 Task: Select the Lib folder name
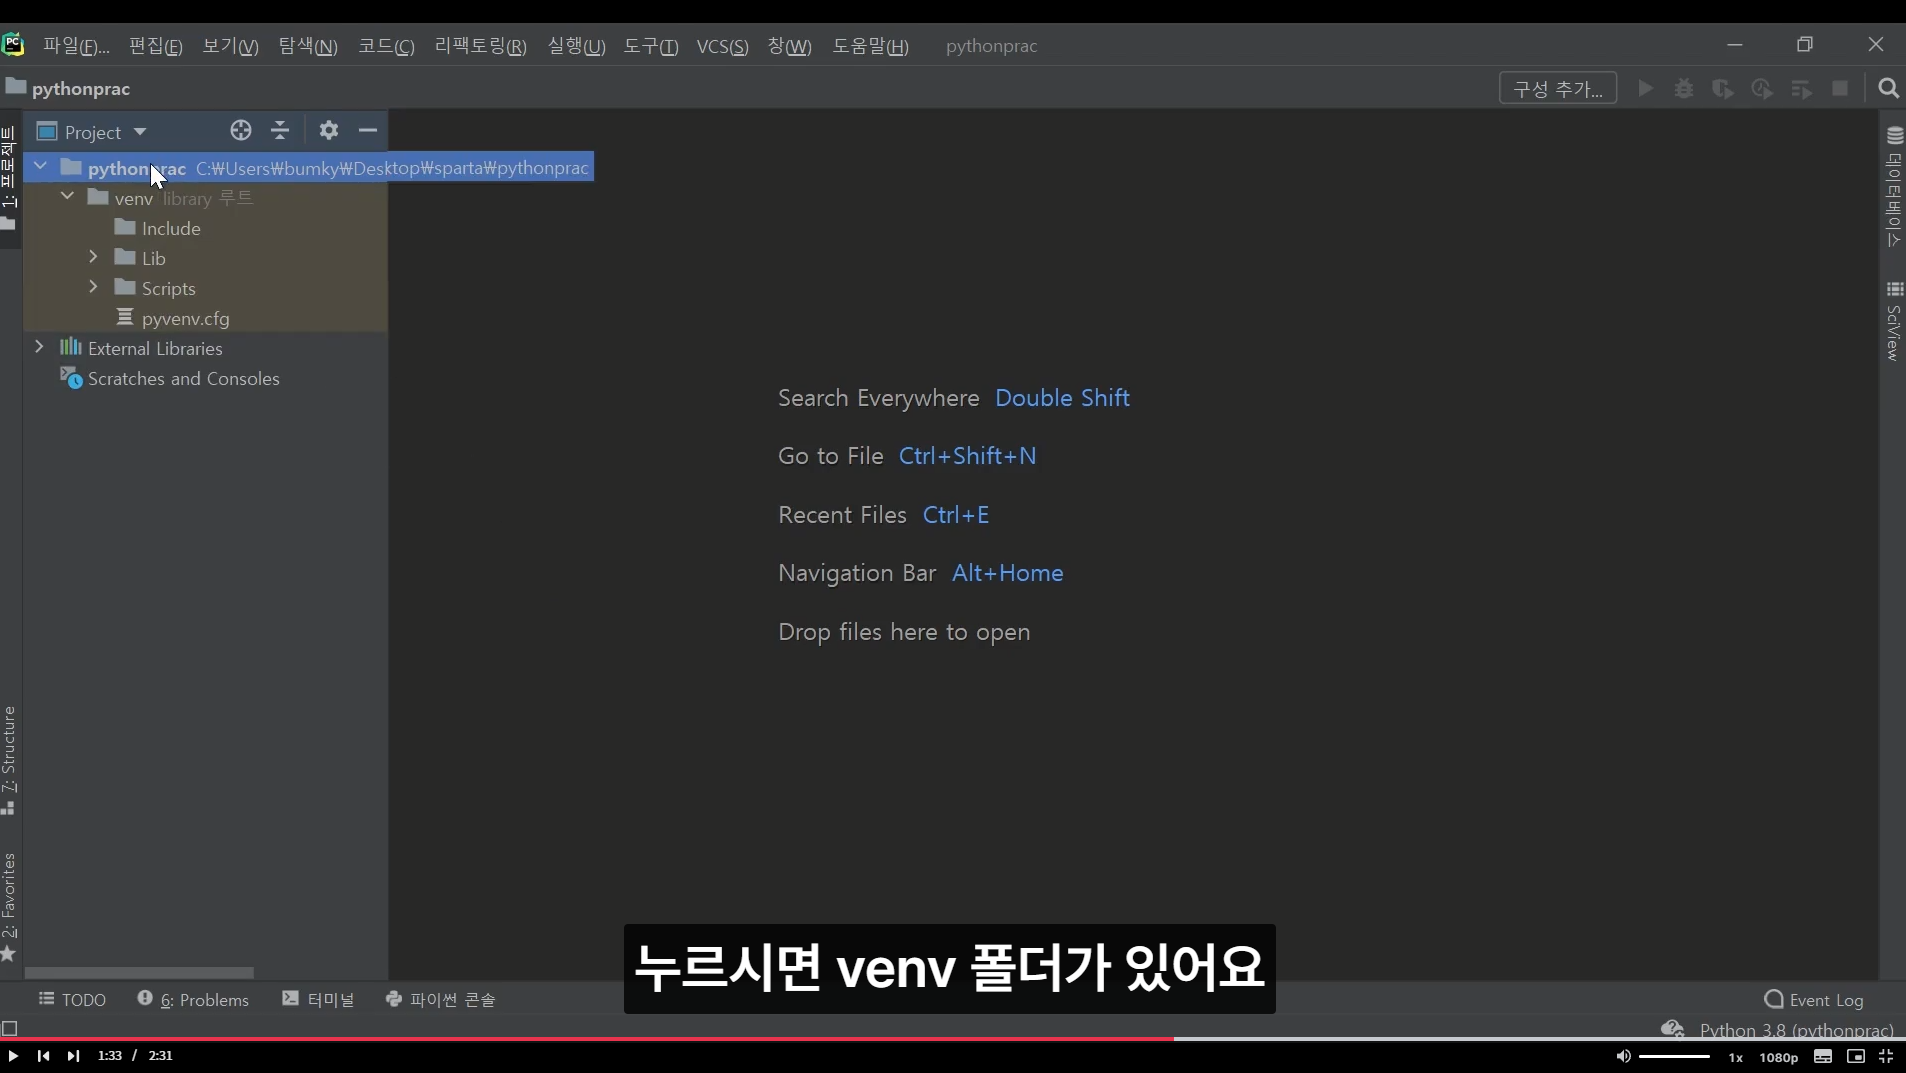(x=154, y=258)
